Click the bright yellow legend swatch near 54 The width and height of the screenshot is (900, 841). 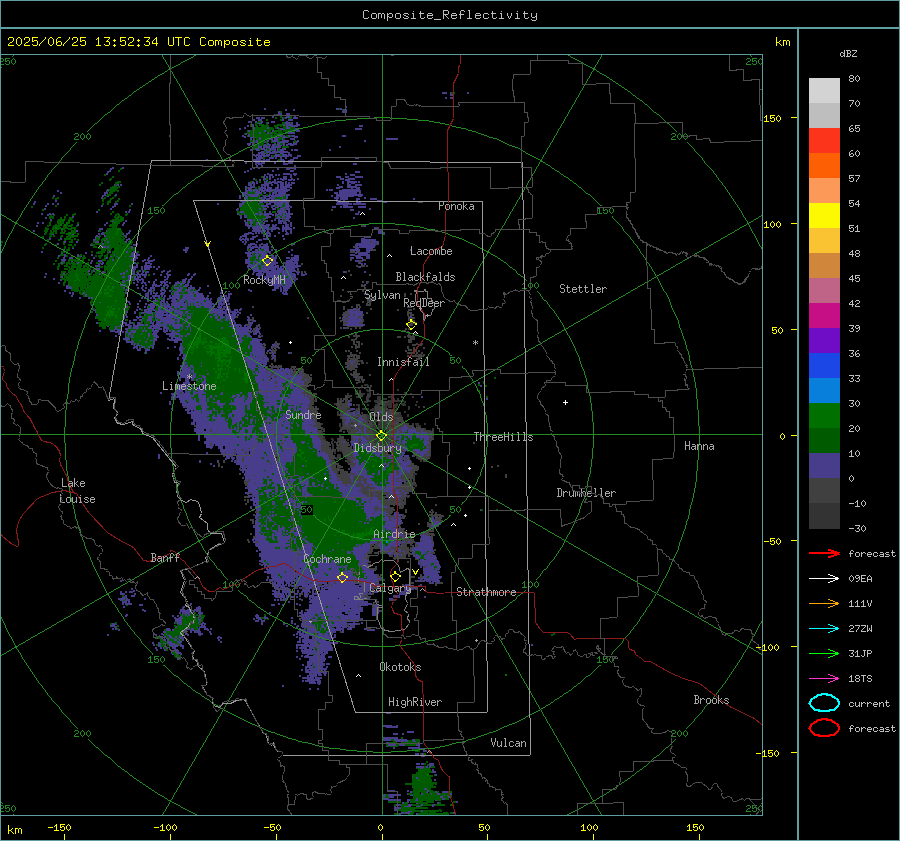[x=824, y=215]
